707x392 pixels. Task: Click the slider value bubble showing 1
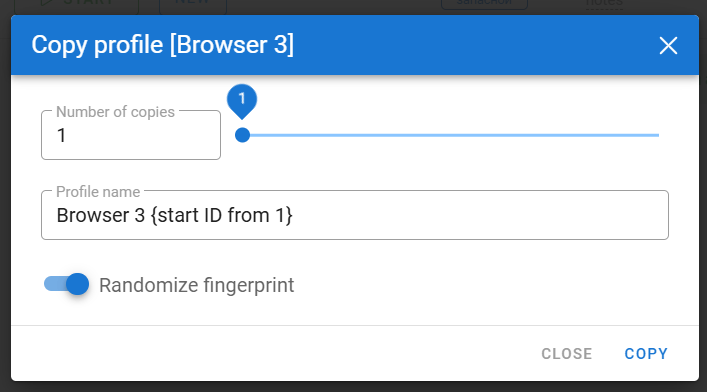click(x=242, y=100)
